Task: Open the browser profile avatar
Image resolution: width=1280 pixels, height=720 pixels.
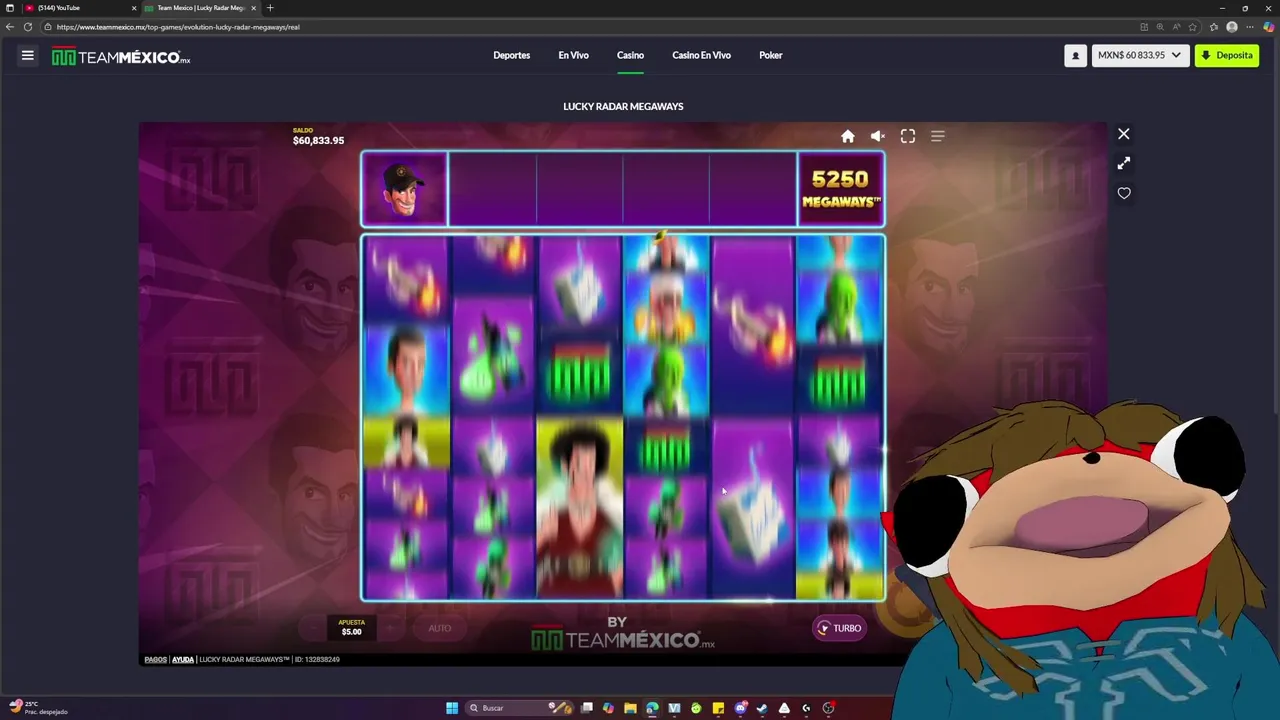Action: (x=1232, y=27)
